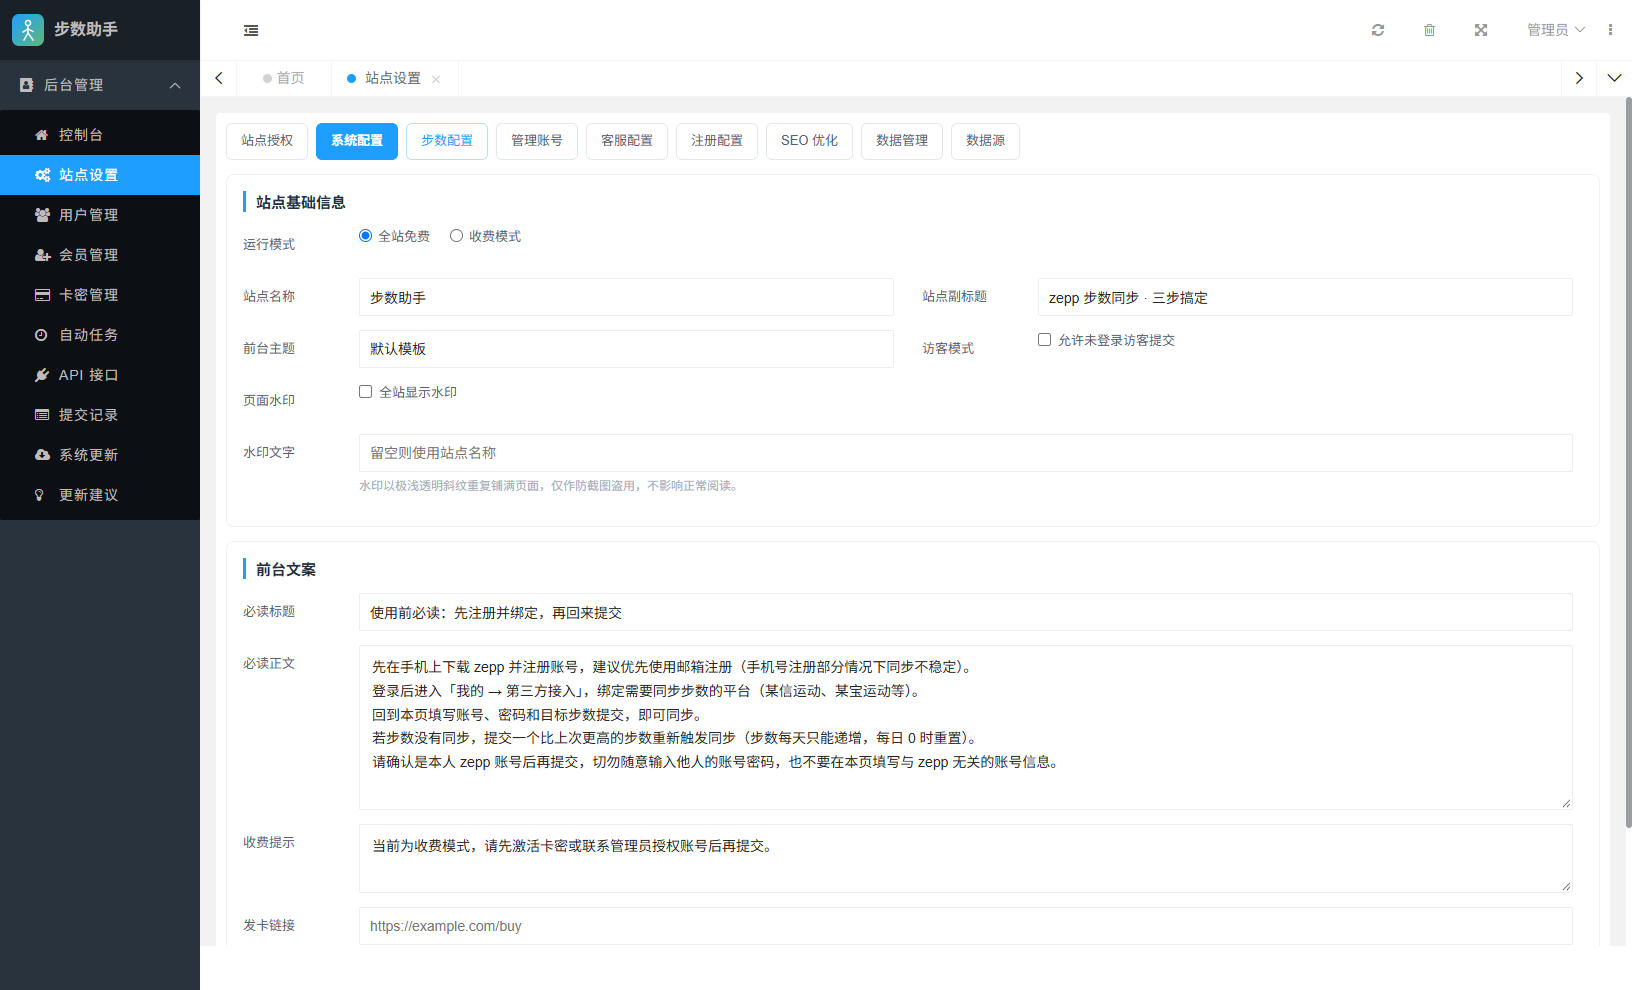Click the 步数助手 logo icon
The image size is (1632, 990).
[x=28, y=30]
